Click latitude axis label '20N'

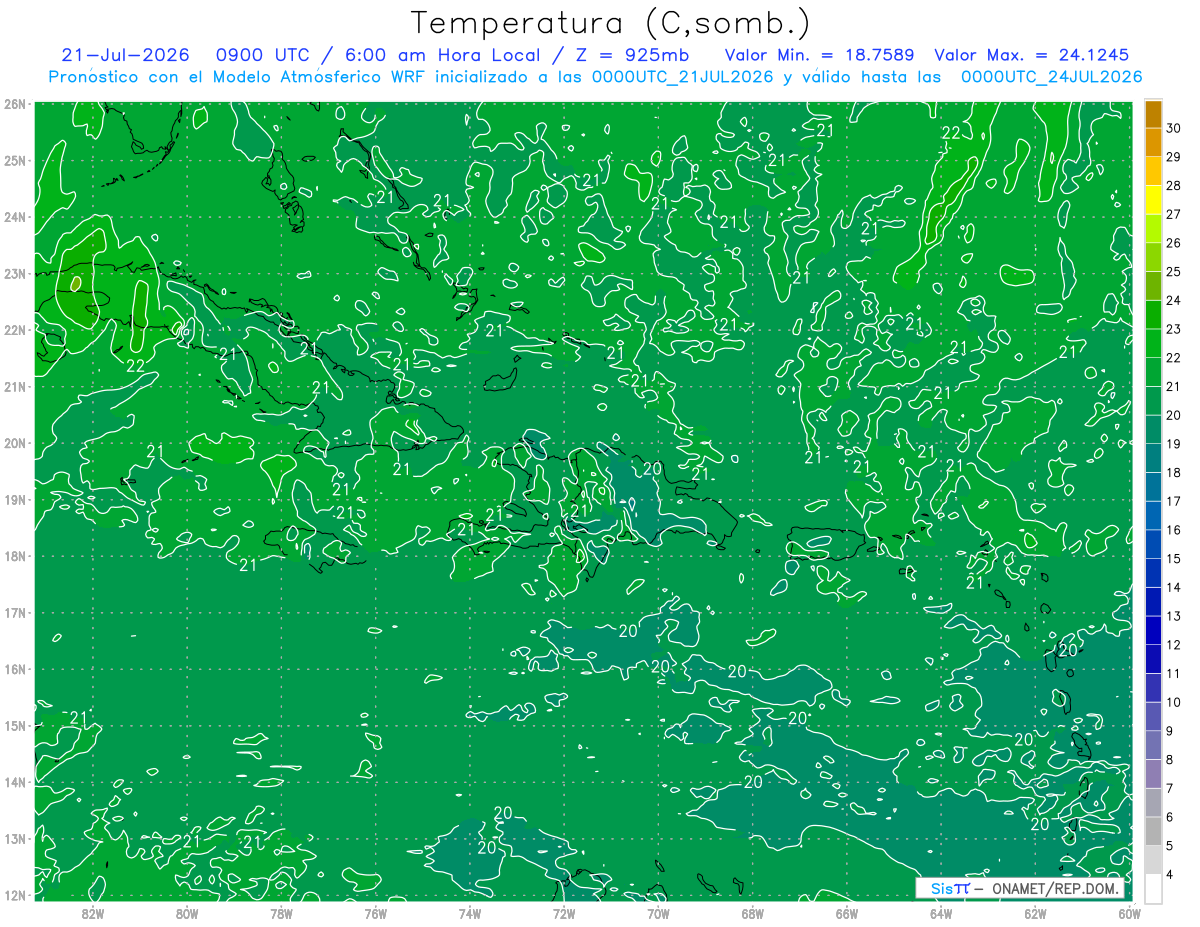(x=14, y=443)
